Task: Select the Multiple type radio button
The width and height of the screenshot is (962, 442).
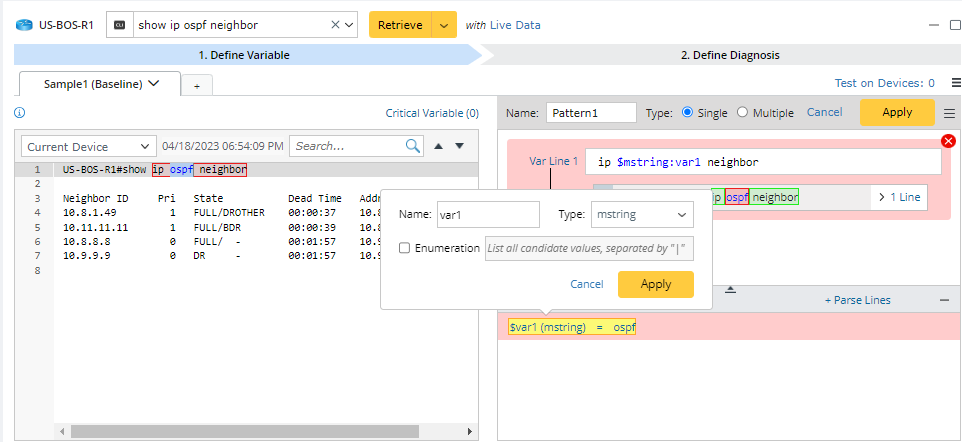Action: [742, 113]
